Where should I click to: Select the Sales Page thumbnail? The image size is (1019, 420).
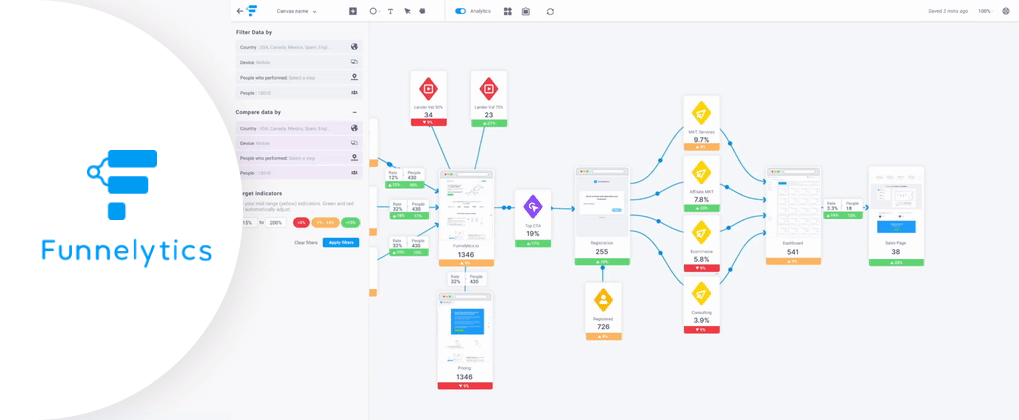[896, 202]
